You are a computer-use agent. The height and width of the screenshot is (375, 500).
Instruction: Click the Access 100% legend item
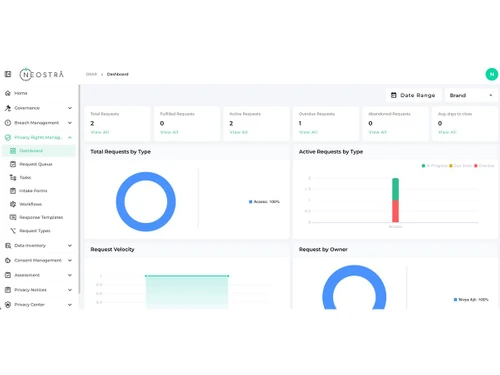(264, 202)
